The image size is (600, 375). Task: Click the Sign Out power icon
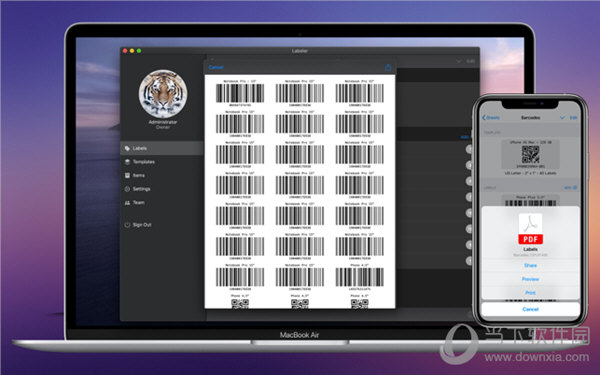tap(127, 225)
